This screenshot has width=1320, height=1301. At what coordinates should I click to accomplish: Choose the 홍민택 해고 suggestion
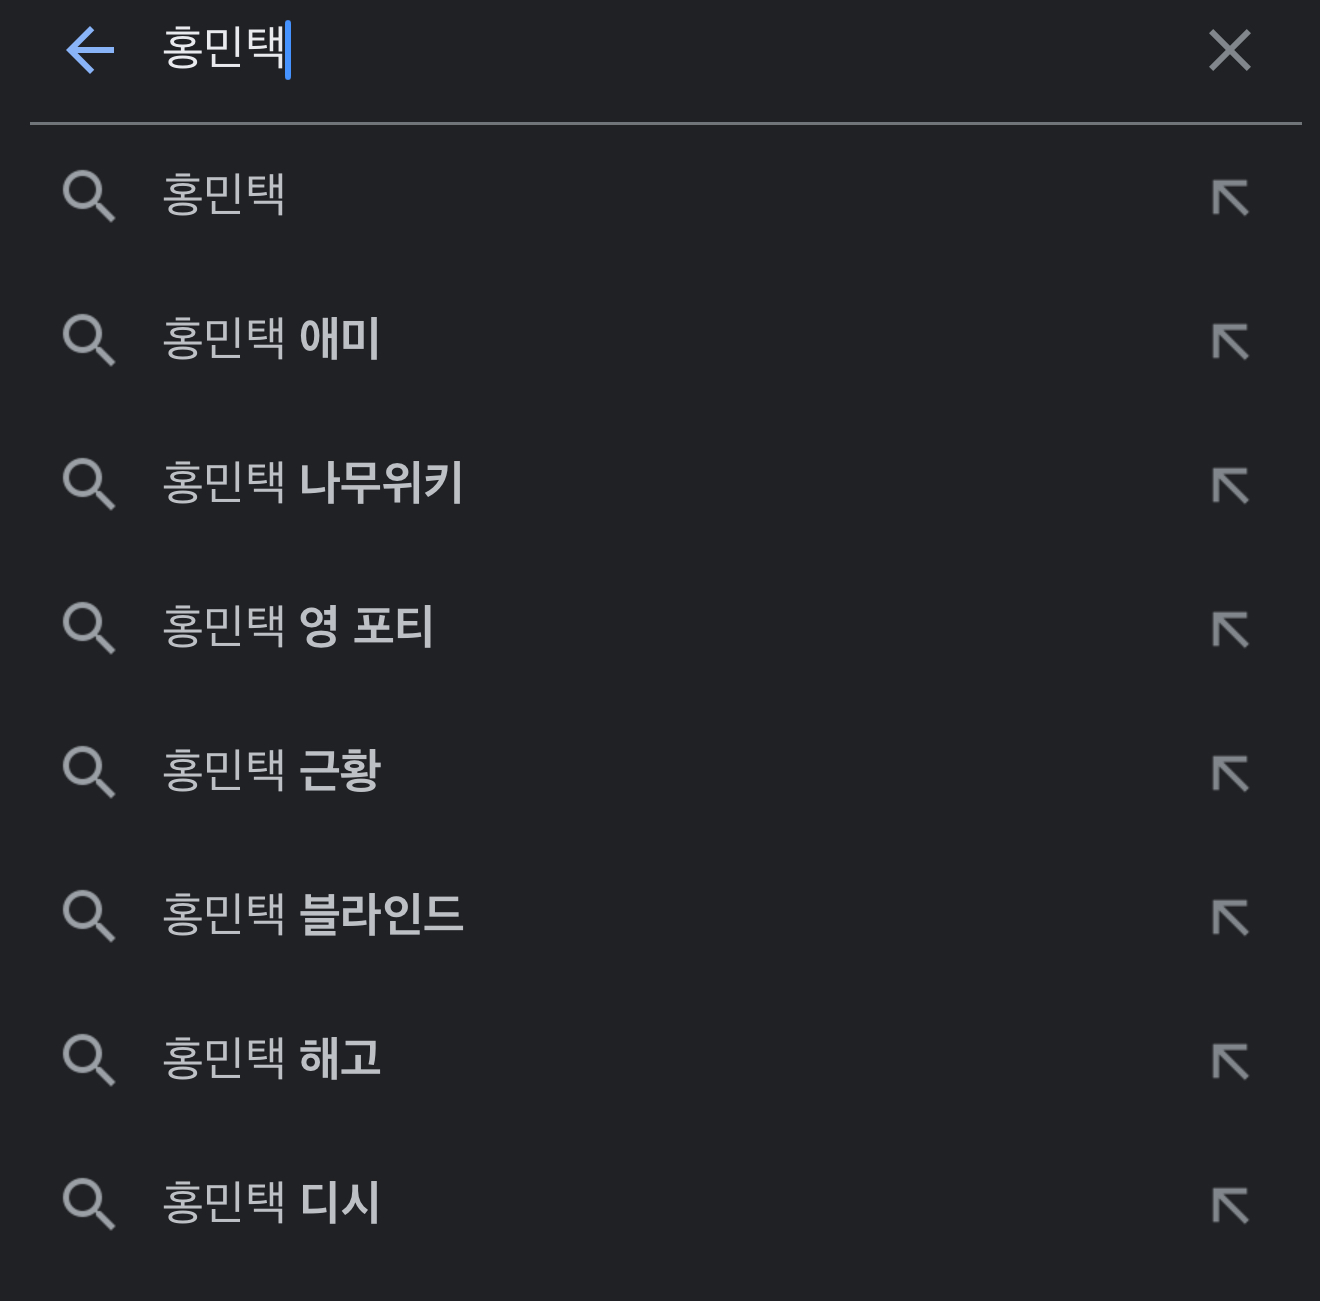(271, 1059)
